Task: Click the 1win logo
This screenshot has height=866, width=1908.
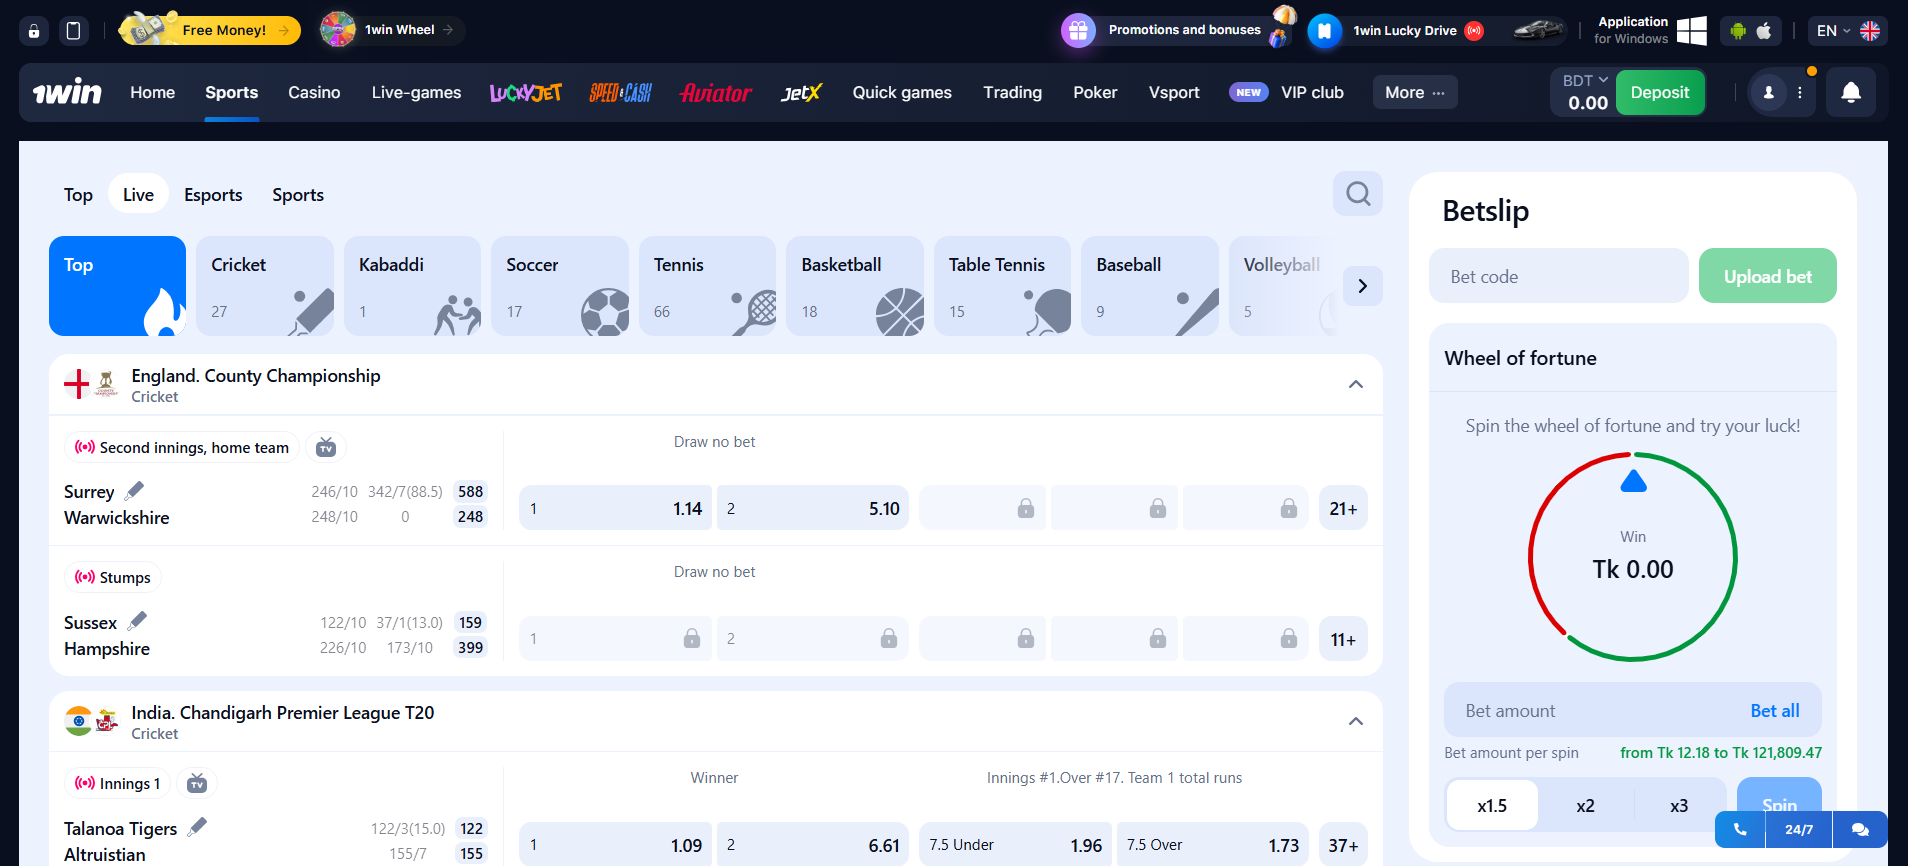Action: click(67, 93)
